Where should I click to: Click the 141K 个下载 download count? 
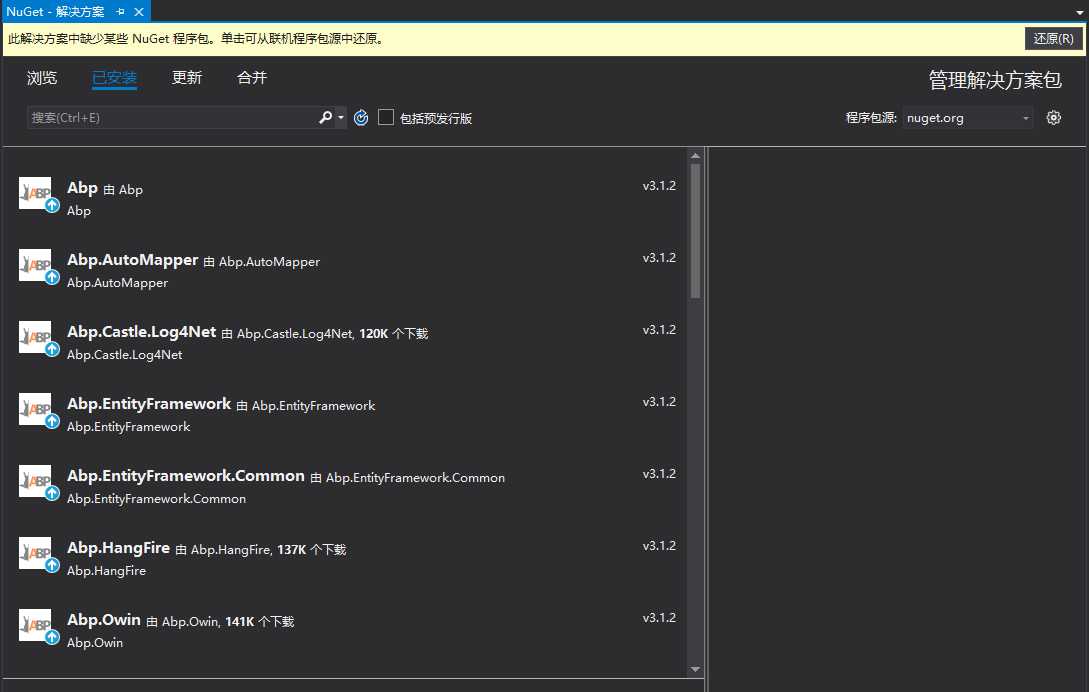(260, 622)
